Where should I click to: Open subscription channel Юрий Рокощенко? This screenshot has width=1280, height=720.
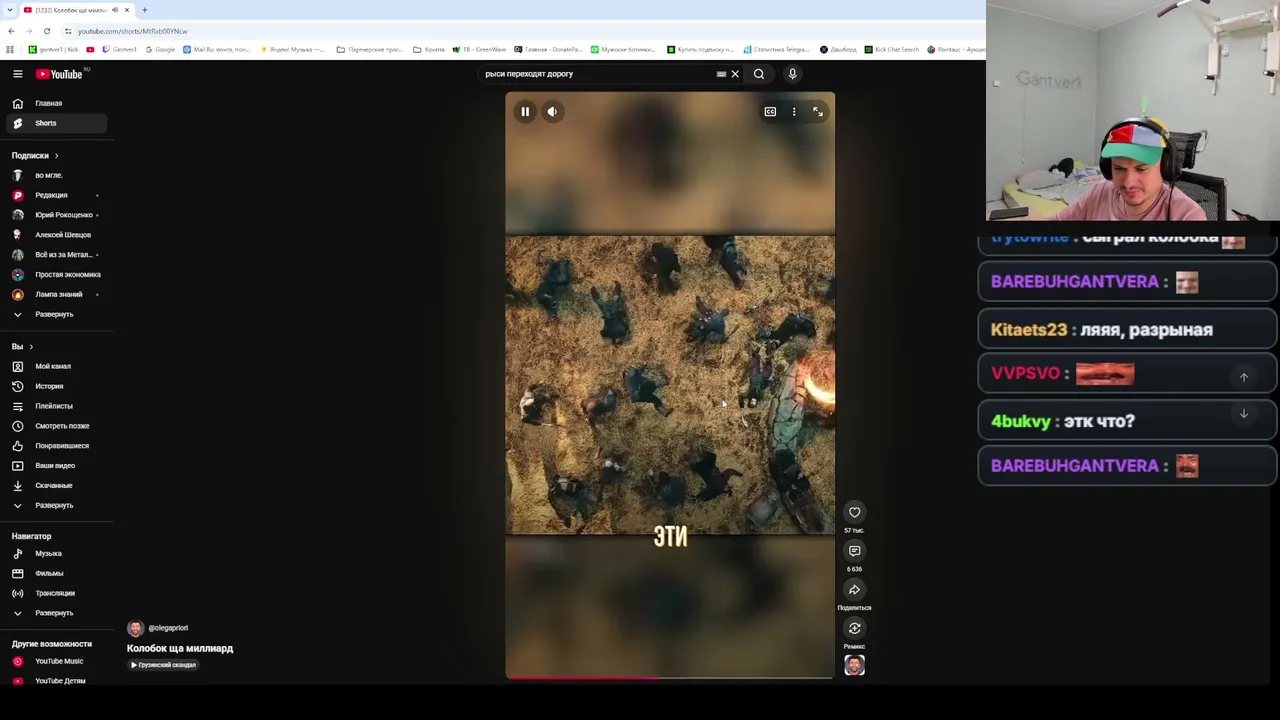click(55, 215)
